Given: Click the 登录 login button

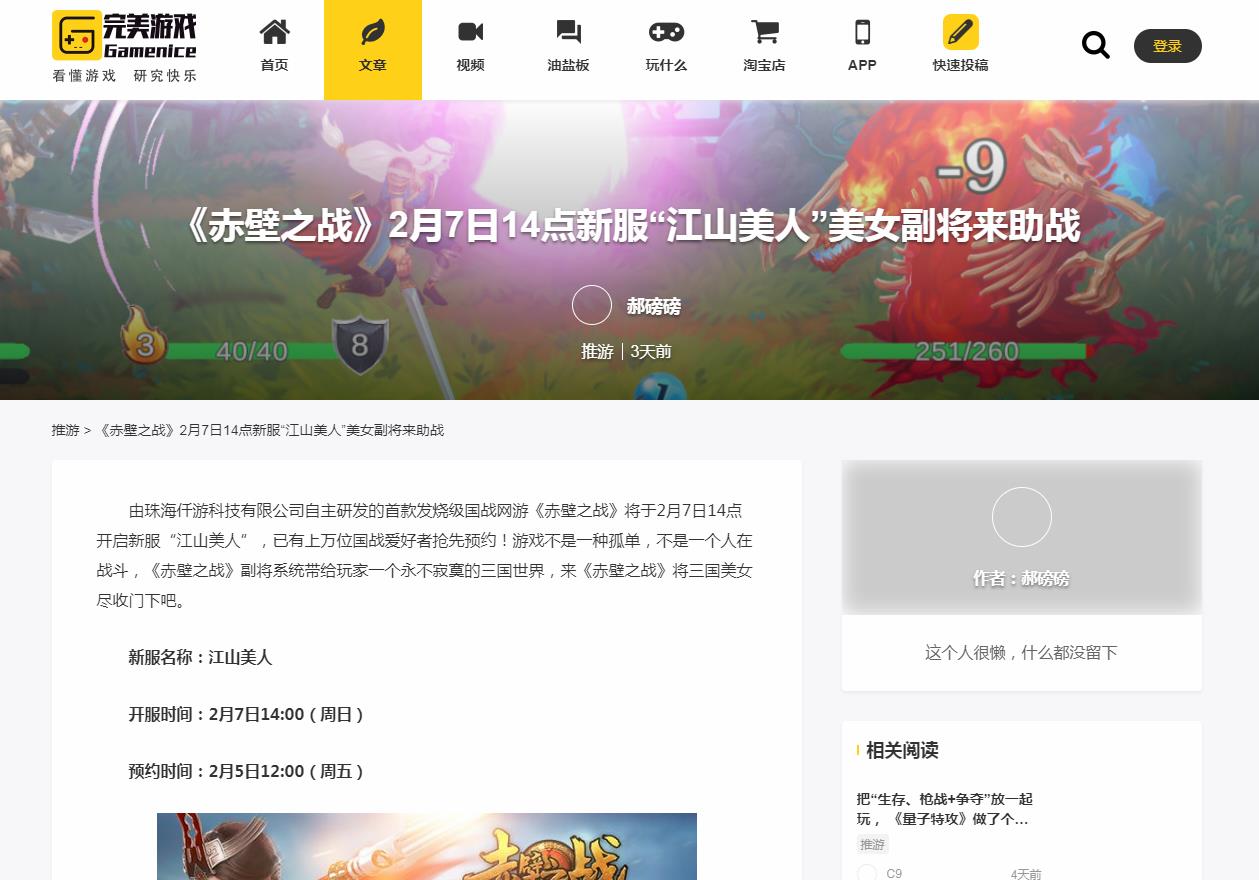Looking at the screenshot, I should point(1168,46).
